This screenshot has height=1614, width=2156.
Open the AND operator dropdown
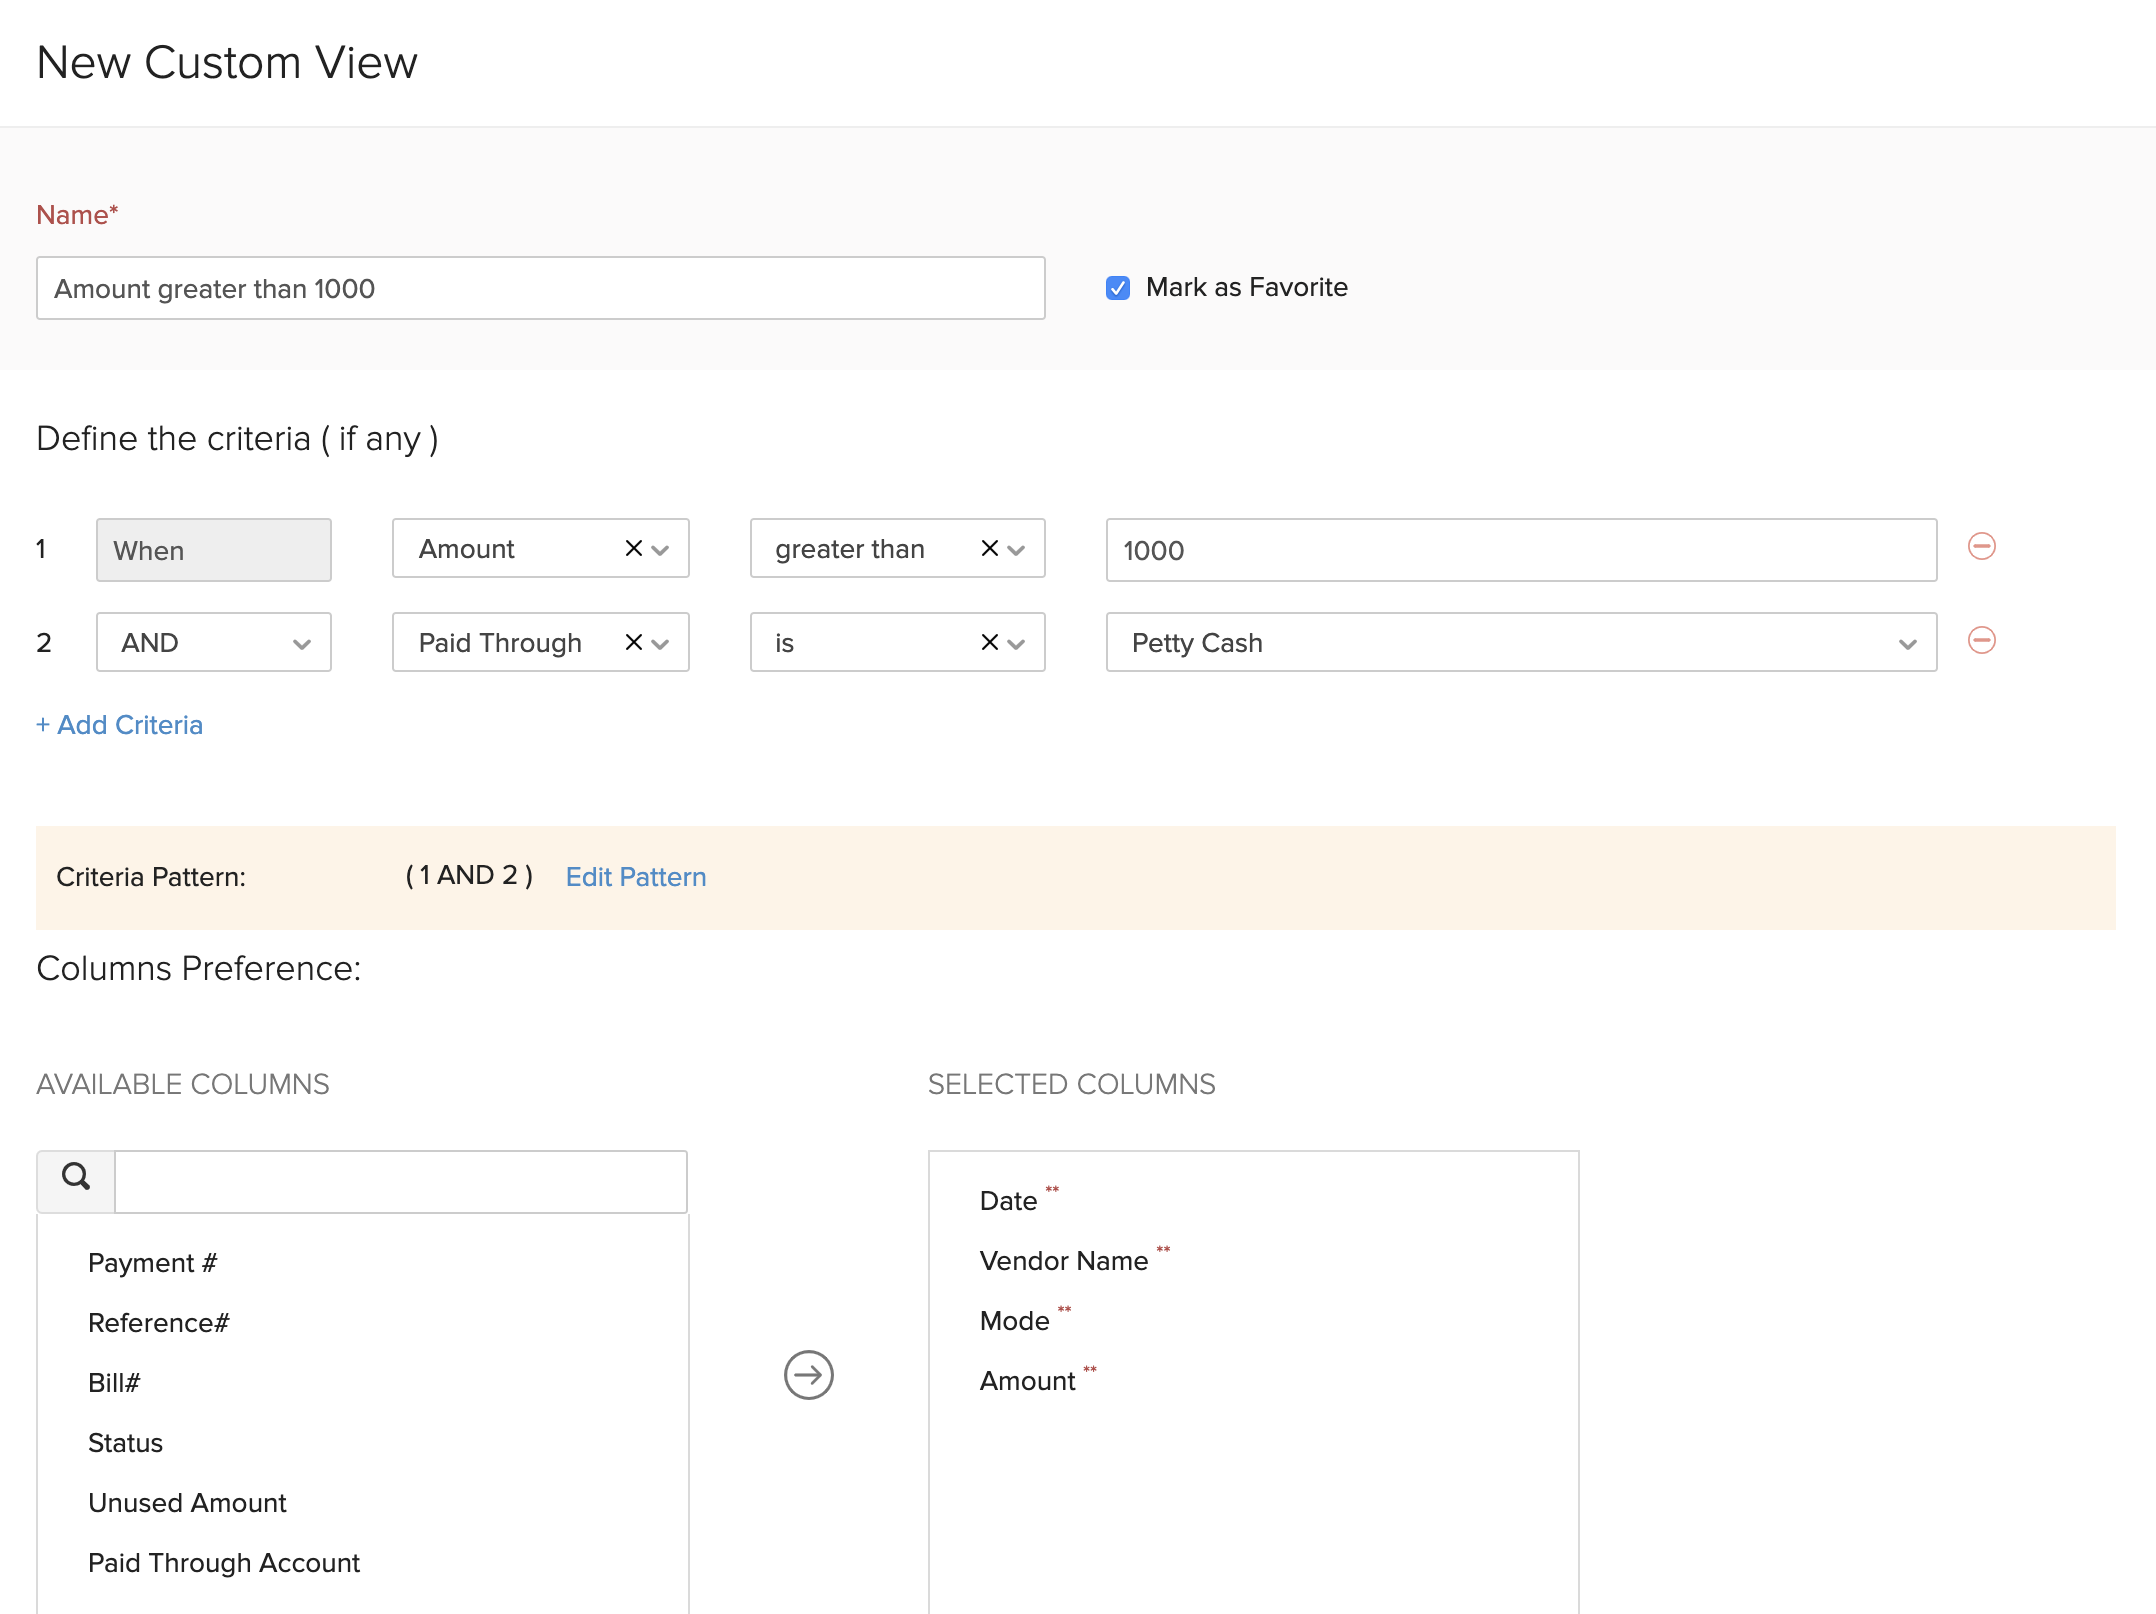coord(303,642)
